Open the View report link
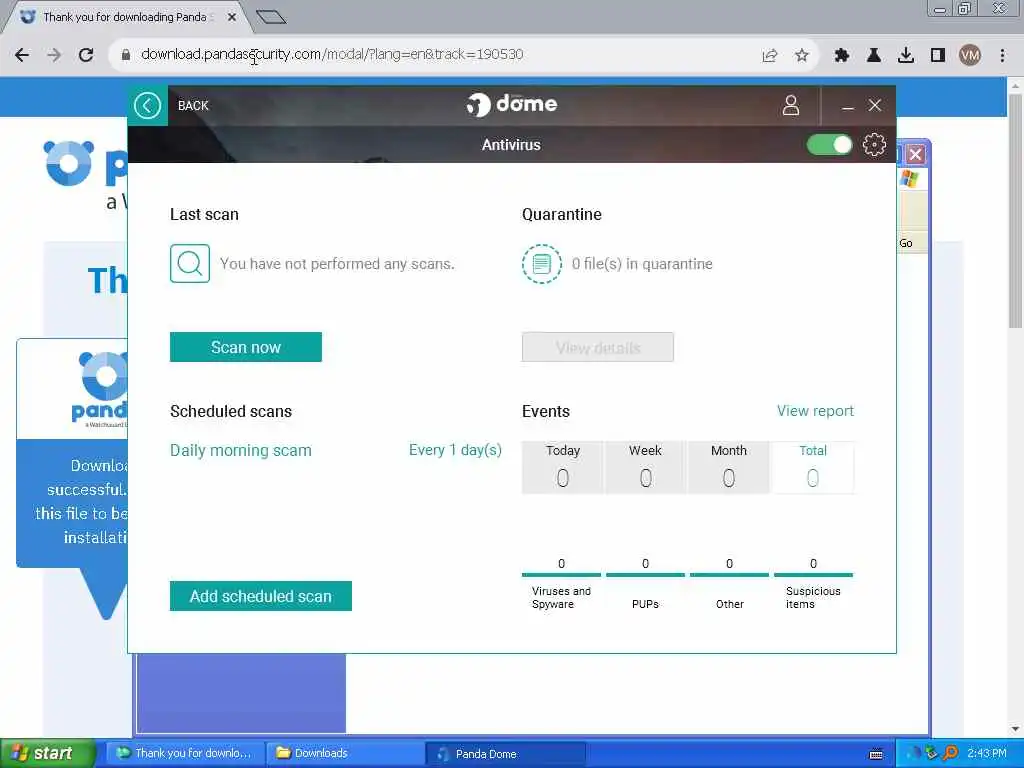 point(815,411)
